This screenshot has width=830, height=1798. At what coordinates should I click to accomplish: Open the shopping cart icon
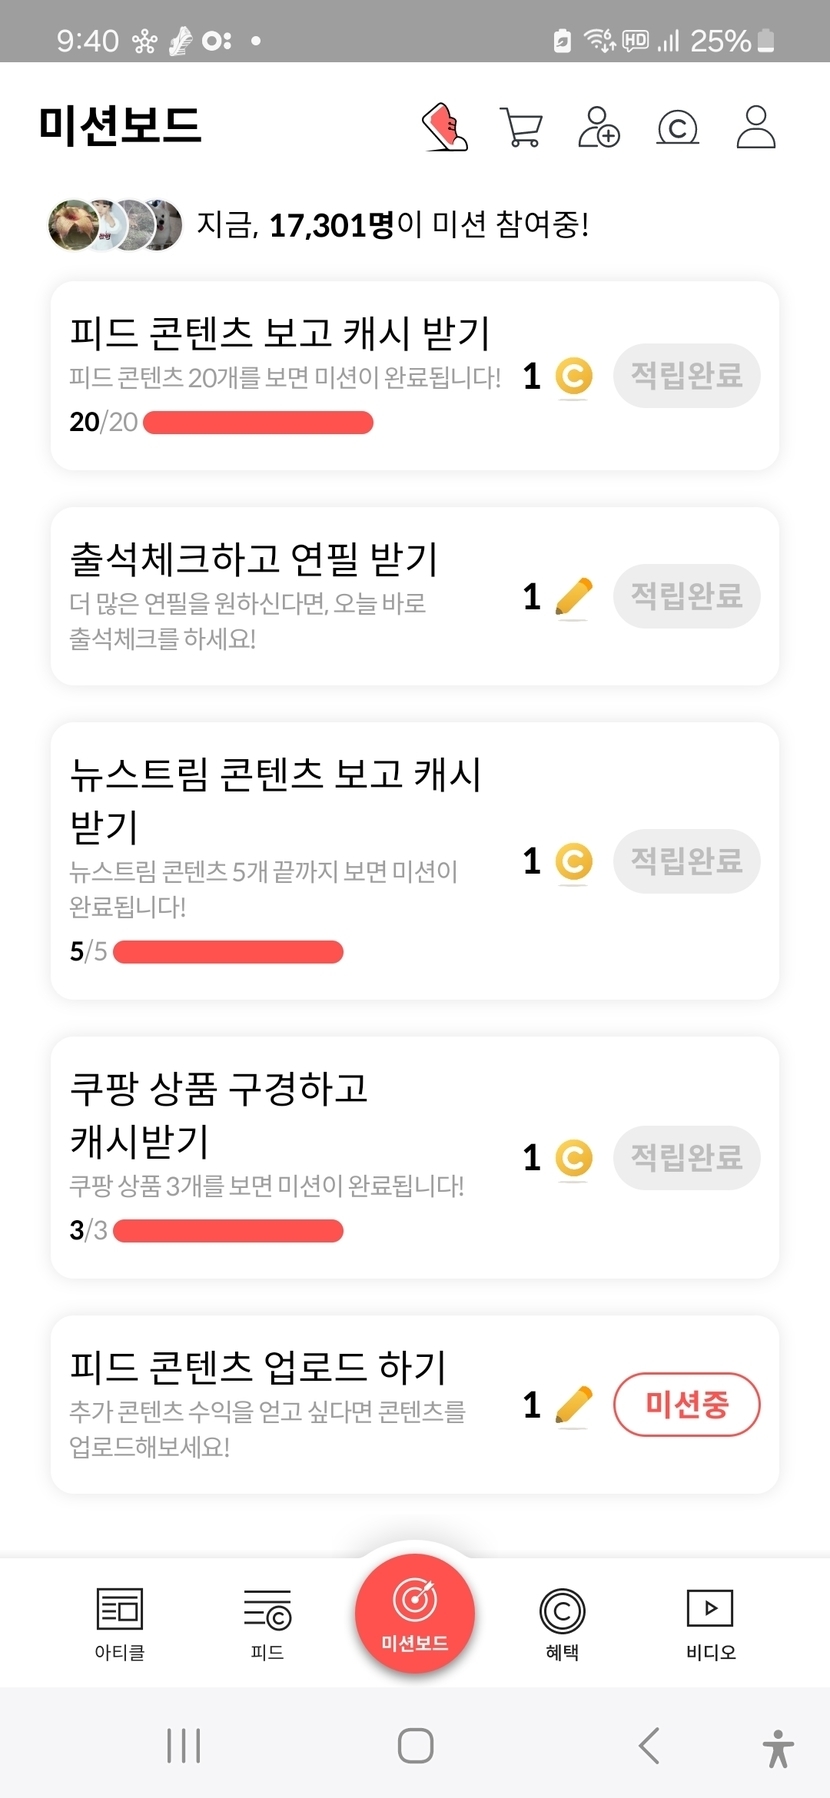click(521, 128)
